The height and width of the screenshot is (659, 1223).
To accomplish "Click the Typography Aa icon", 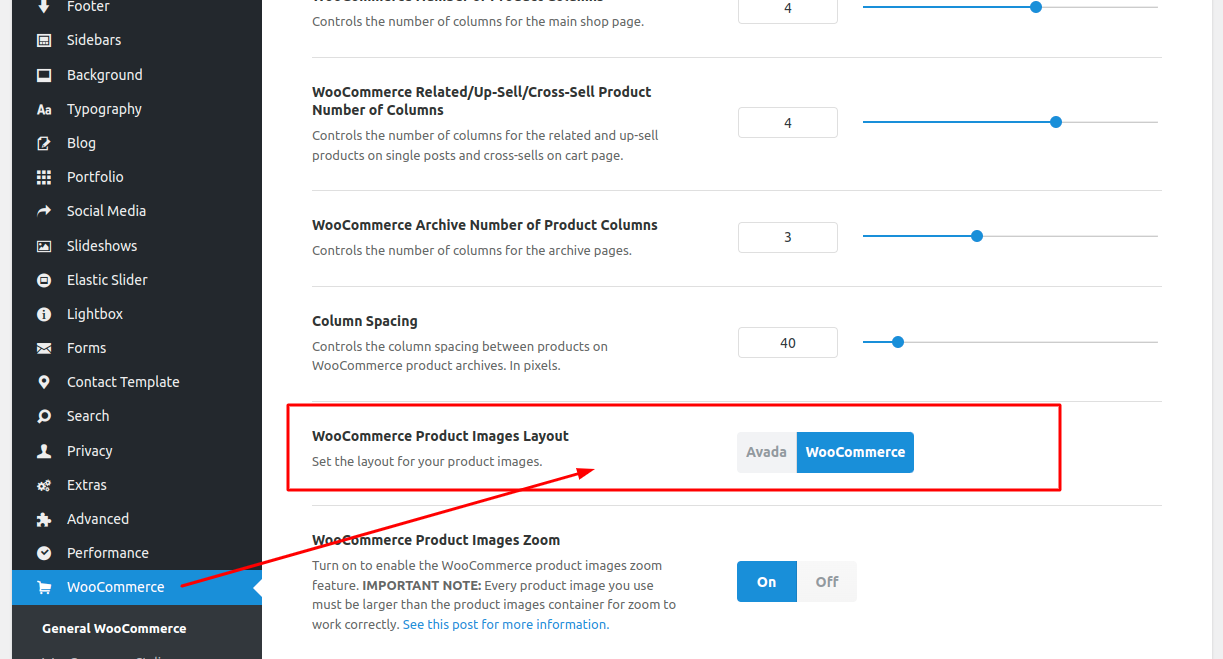I will 43,109.
